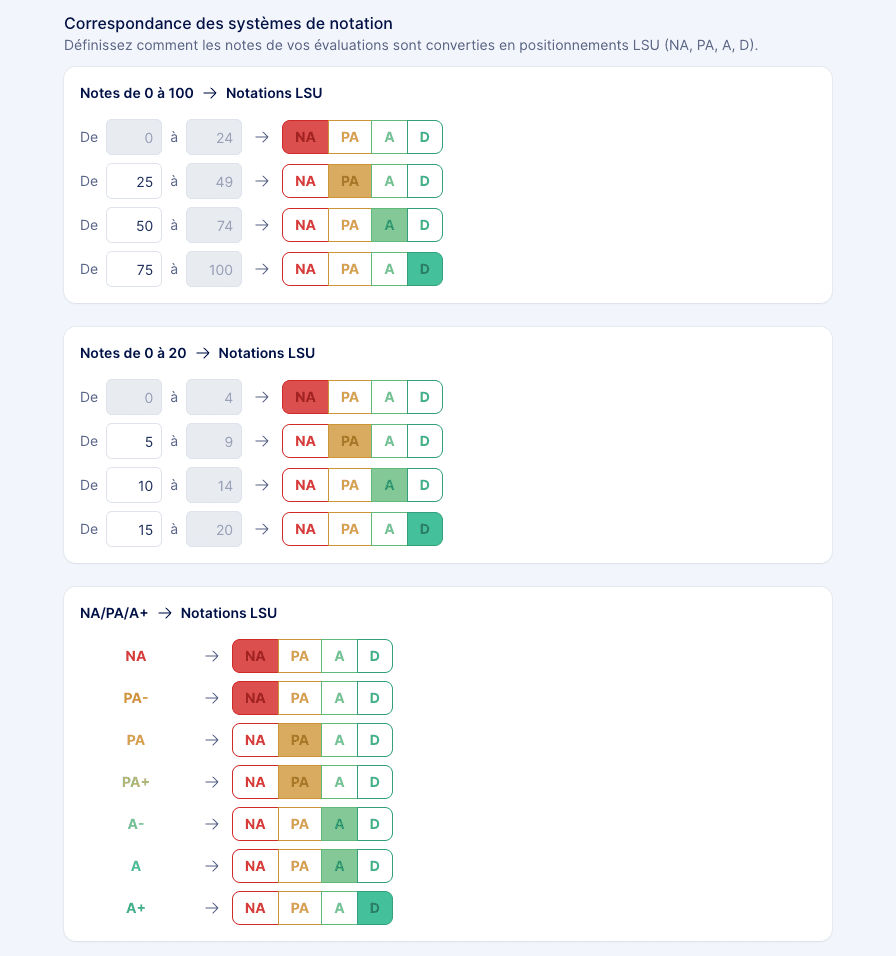Screen dimensions: 896x956
Task: Map the plain PA grade to NA
Action: [x=255, y=740]
